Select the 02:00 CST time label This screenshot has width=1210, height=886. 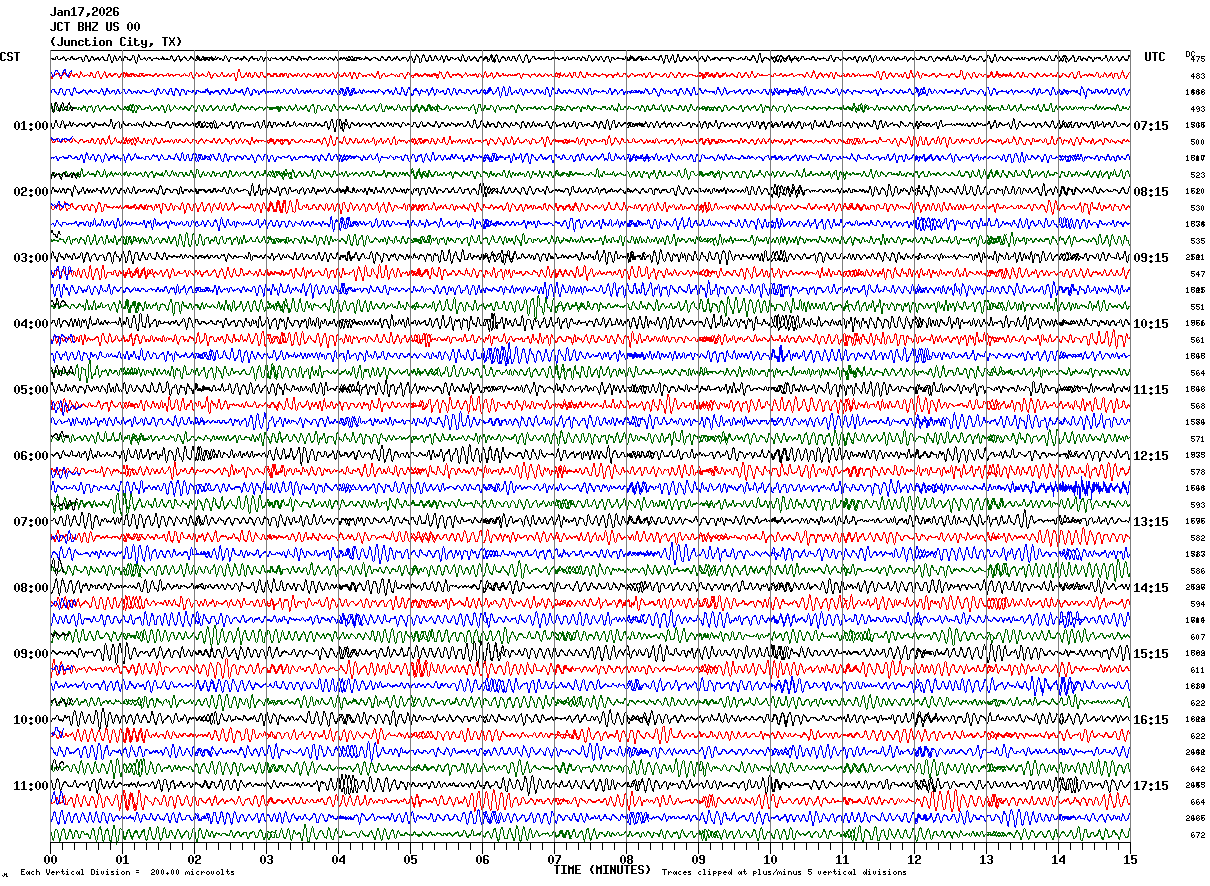click(30, 192)
